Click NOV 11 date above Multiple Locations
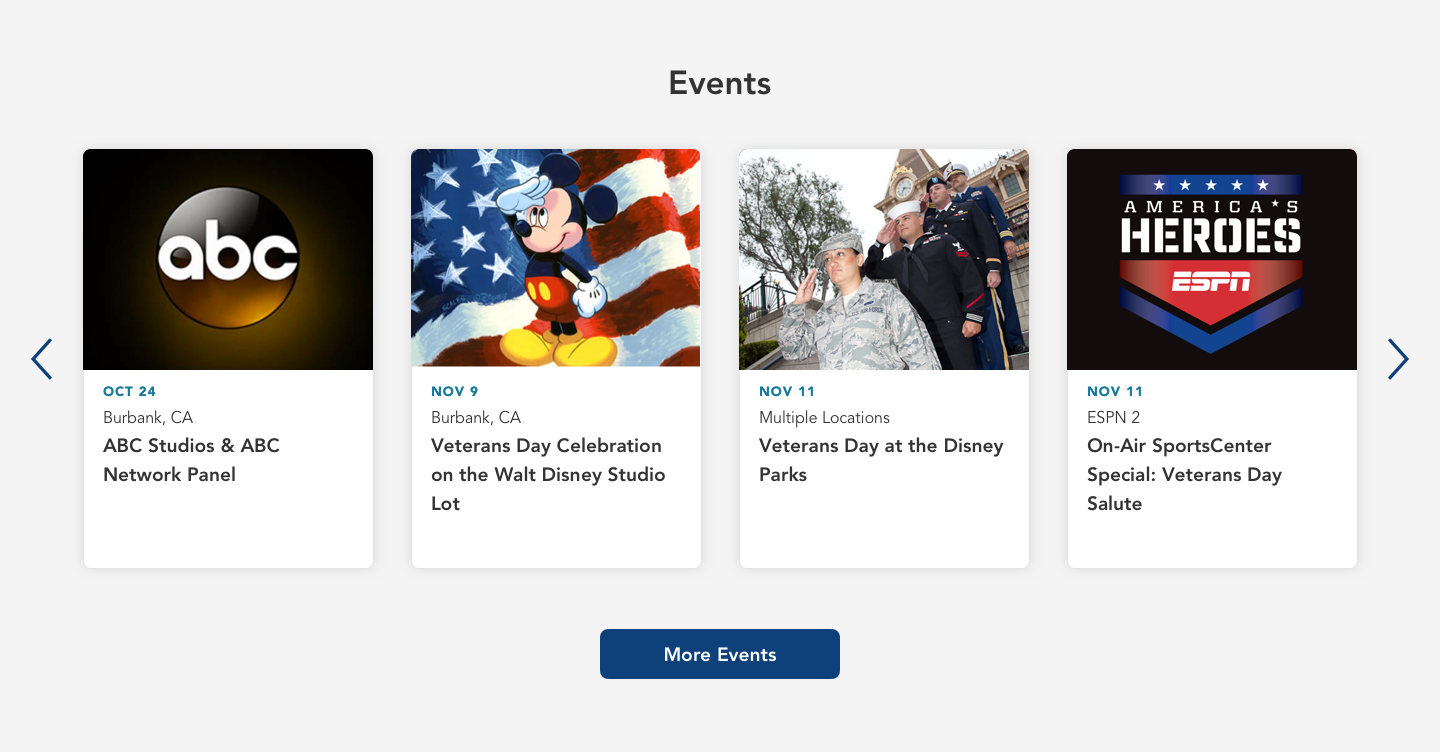 coord(787,391)
